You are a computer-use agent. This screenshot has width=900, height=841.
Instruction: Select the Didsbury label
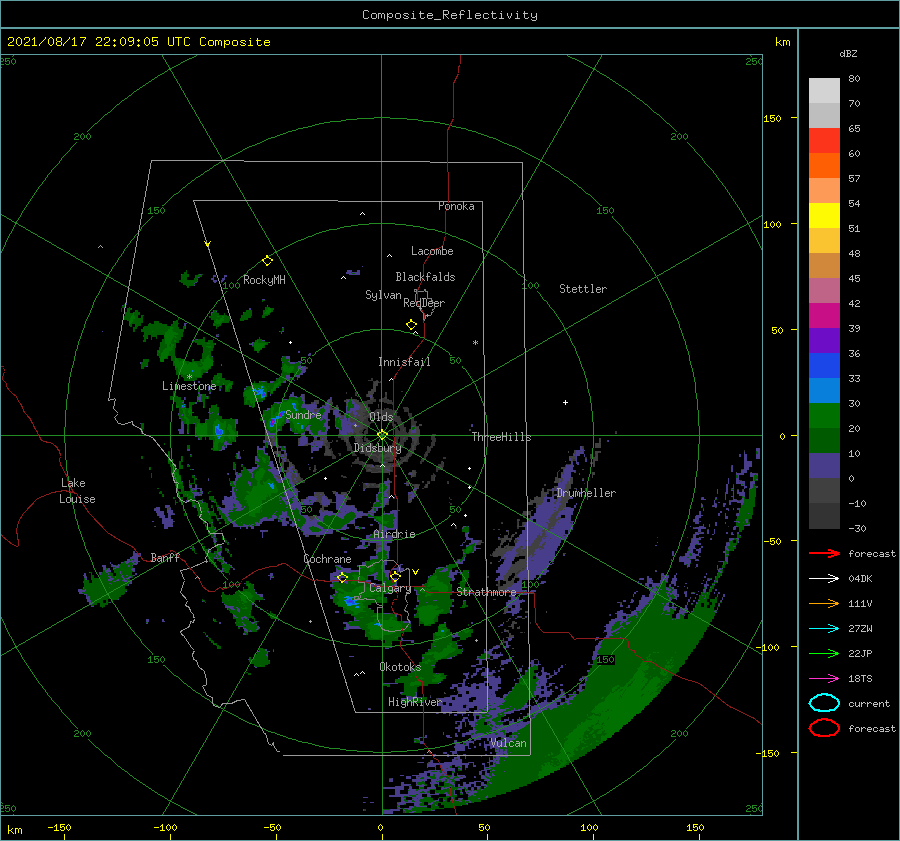pos(378,448)
